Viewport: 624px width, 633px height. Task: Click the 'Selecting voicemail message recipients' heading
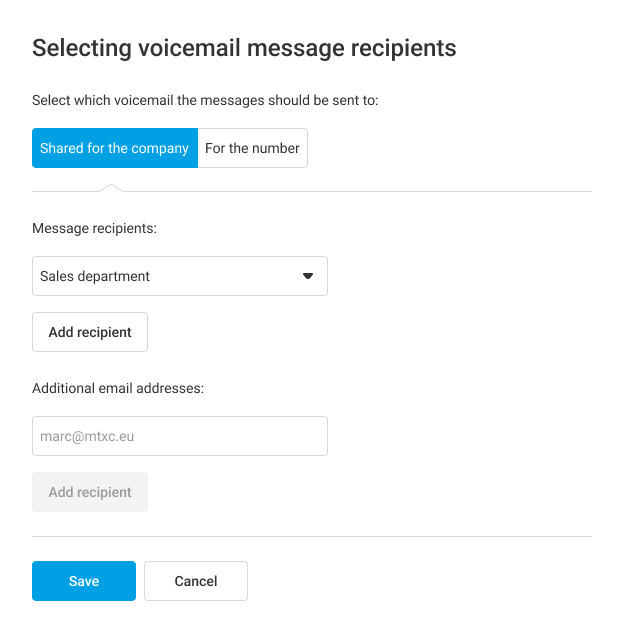pyautogui.click(x=244, y=48)
